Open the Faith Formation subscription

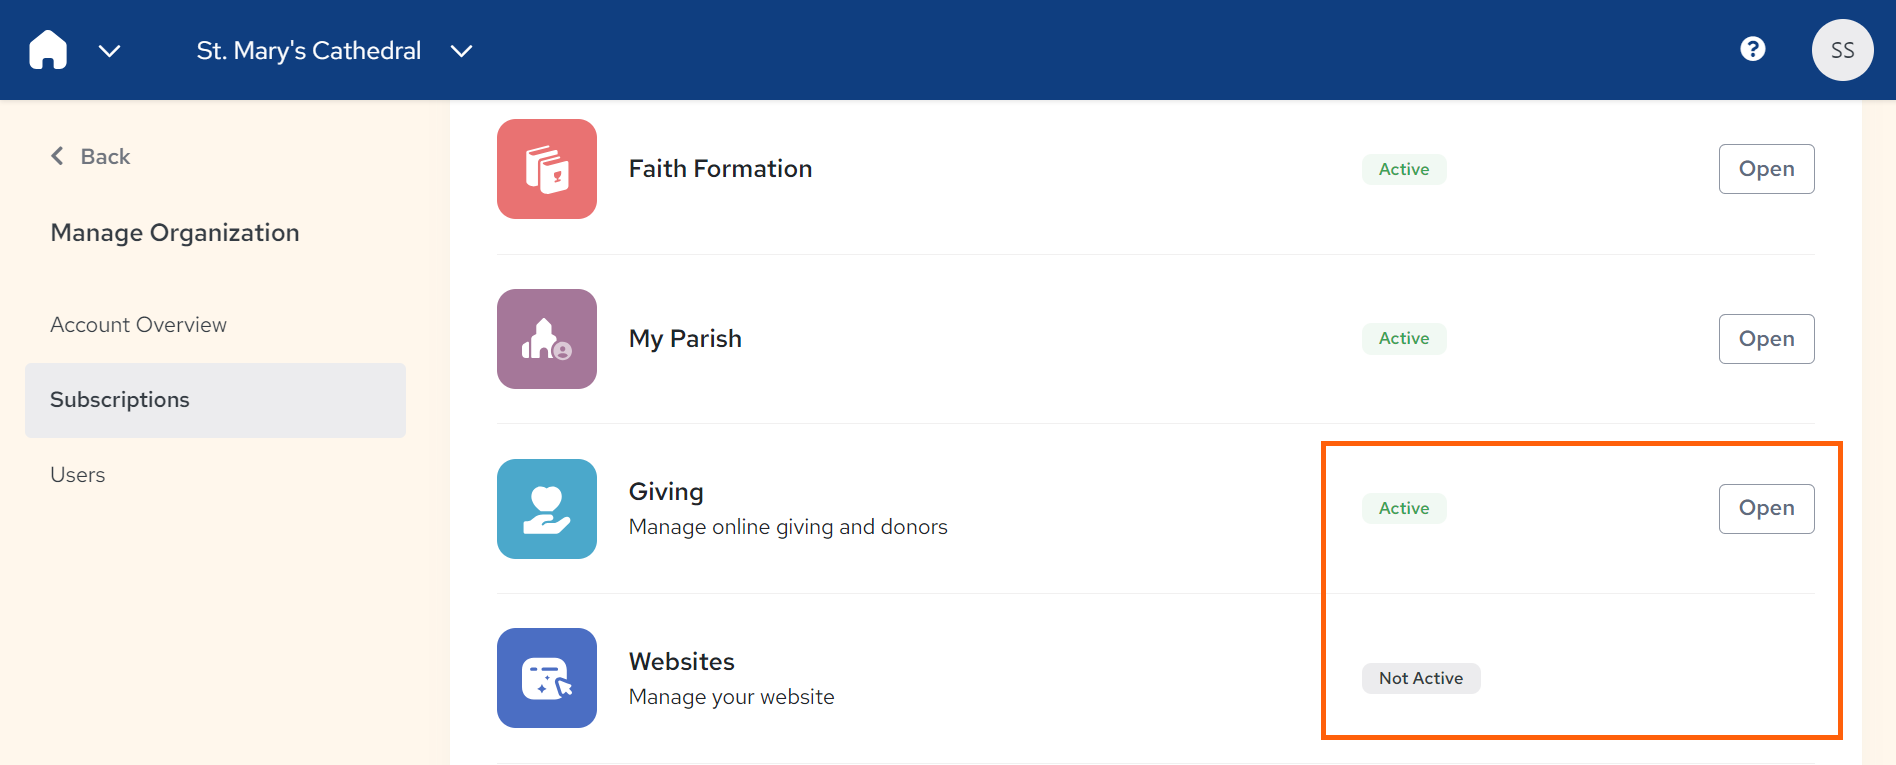pyautogui.click(x=1766, y=169)
